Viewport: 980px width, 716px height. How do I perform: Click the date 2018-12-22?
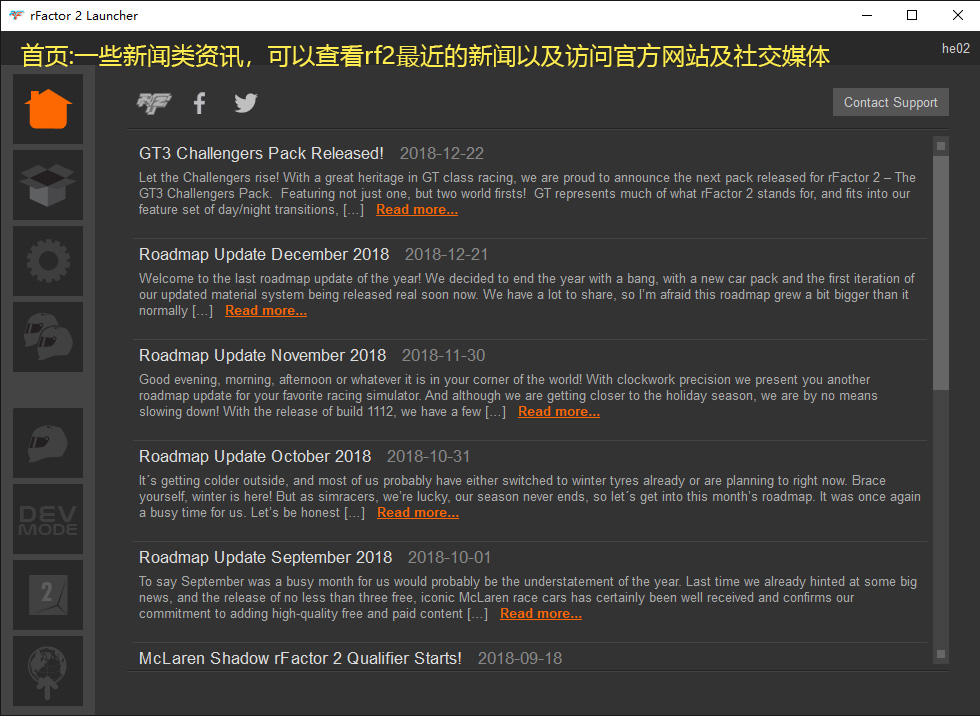pos(442,153)
